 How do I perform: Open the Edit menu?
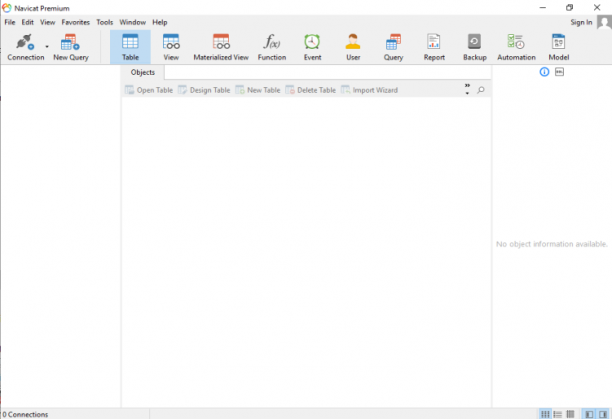pyautogui.click(x=27, y=22)
